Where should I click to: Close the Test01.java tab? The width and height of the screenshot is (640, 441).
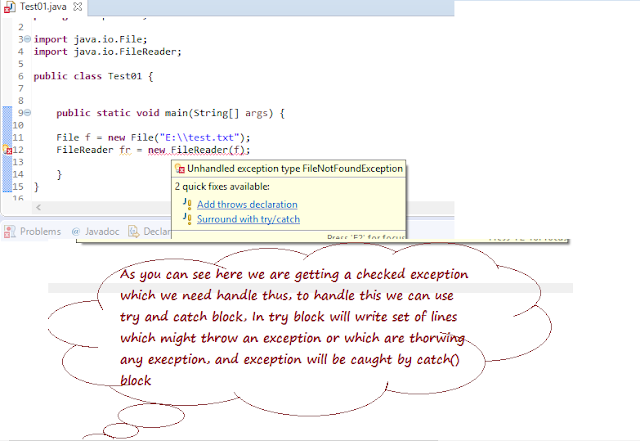(78, 7)
